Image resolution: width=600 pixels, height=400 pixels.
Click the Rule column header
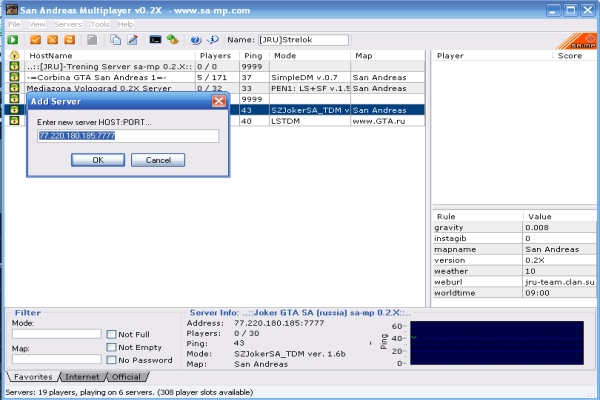pos(478,216)
